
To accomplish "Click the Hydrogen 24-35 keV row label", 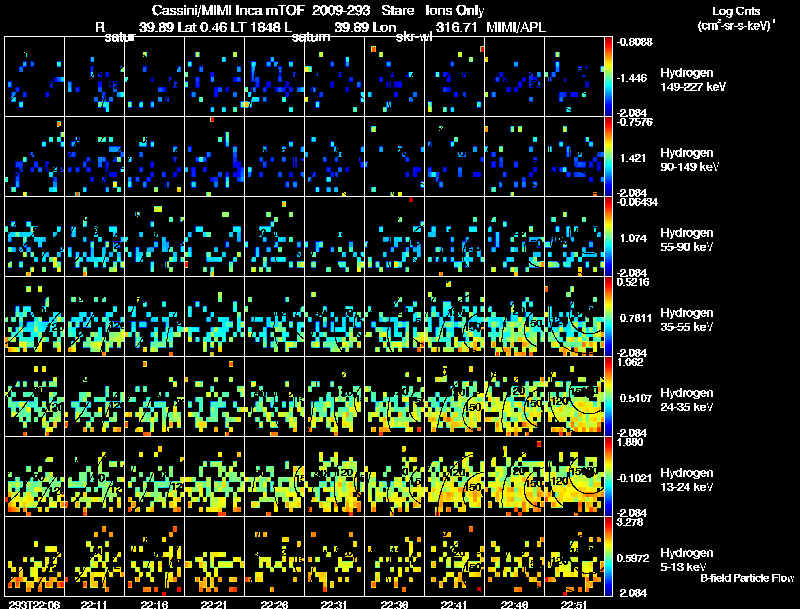I will (687, 400).
